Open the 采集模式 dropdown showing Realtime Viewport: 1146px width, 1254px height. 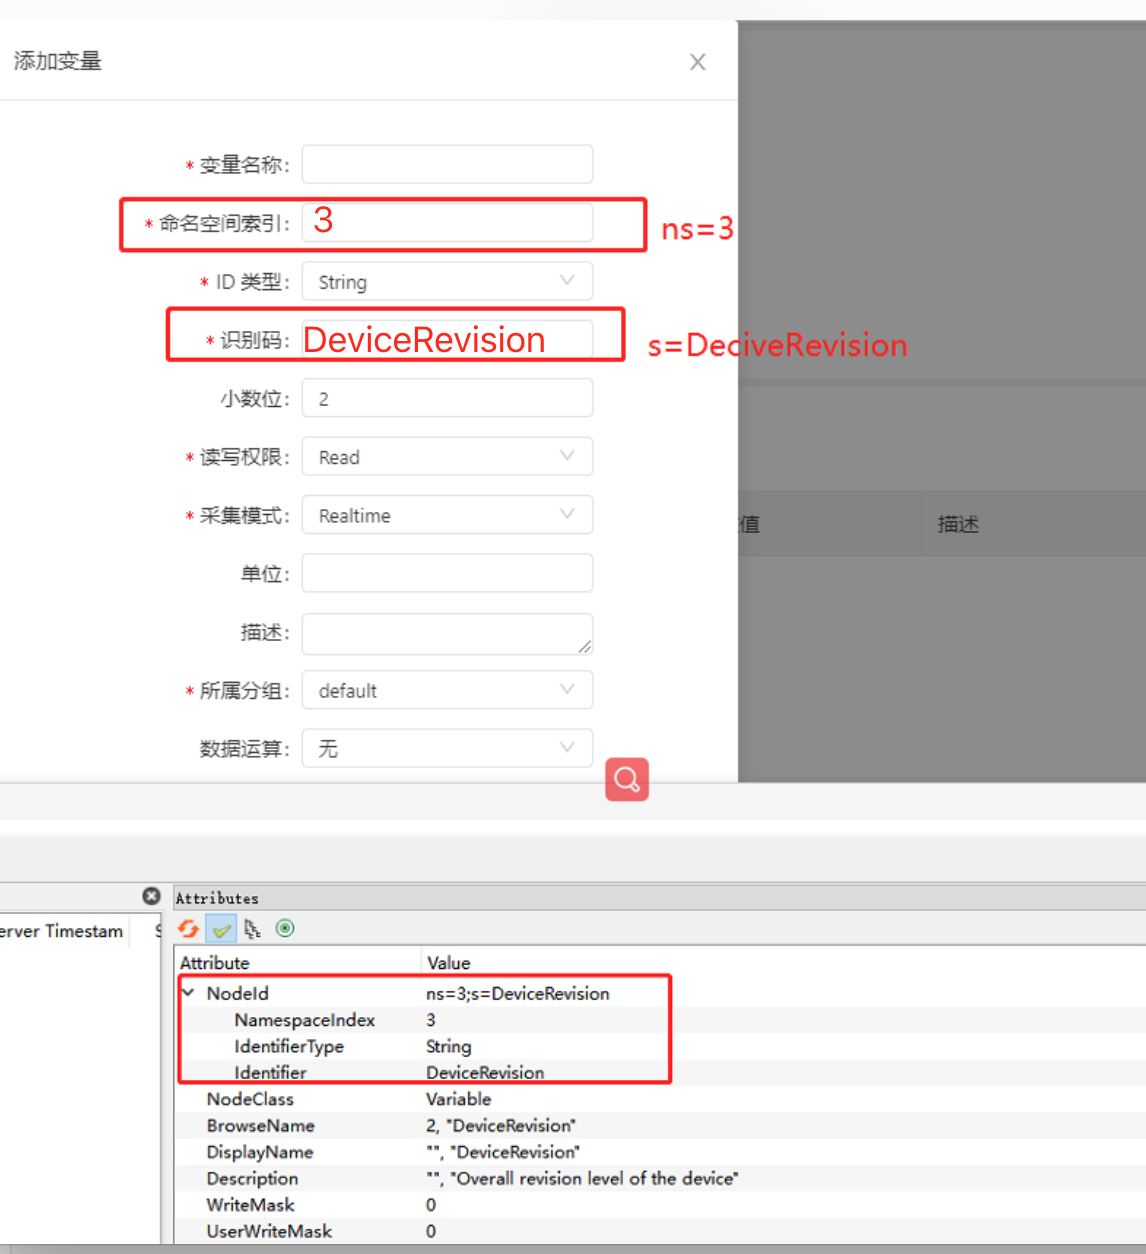(x=447, y=514)
